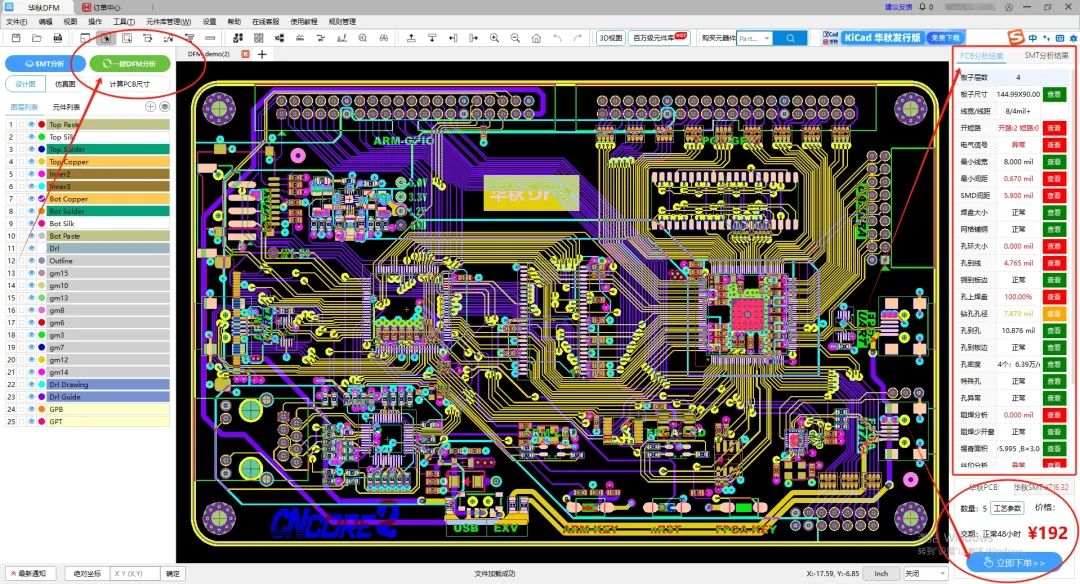Click the undo arrow icon
The image size is (1080, 584).
(x=557, y=38)
